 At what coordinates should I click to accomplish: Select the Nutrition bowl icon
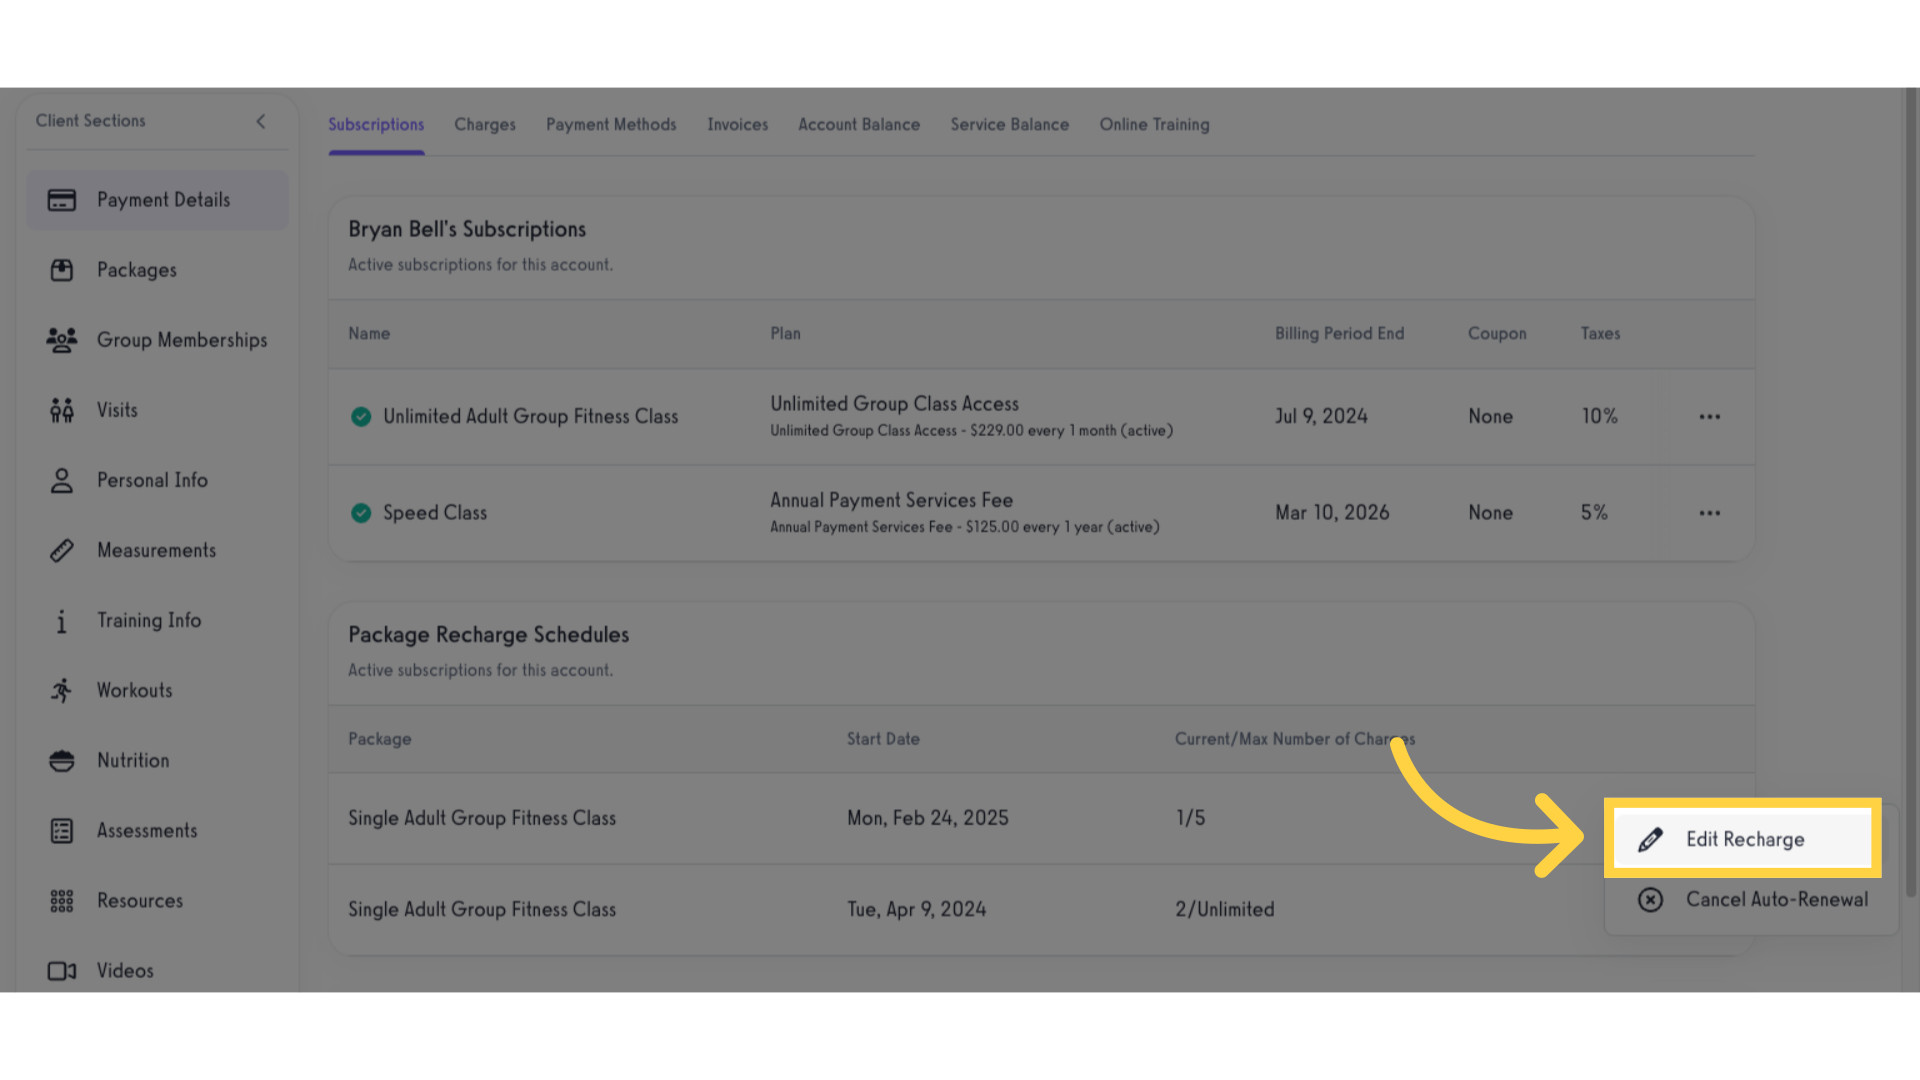click(62, 761)
